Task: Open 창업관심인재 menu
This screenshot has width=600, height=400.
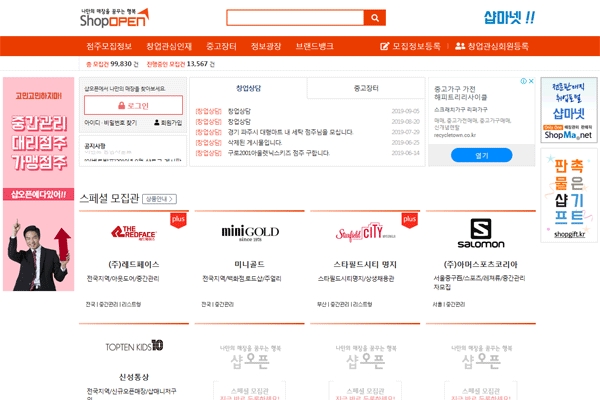Action: (x=169, y=46)
